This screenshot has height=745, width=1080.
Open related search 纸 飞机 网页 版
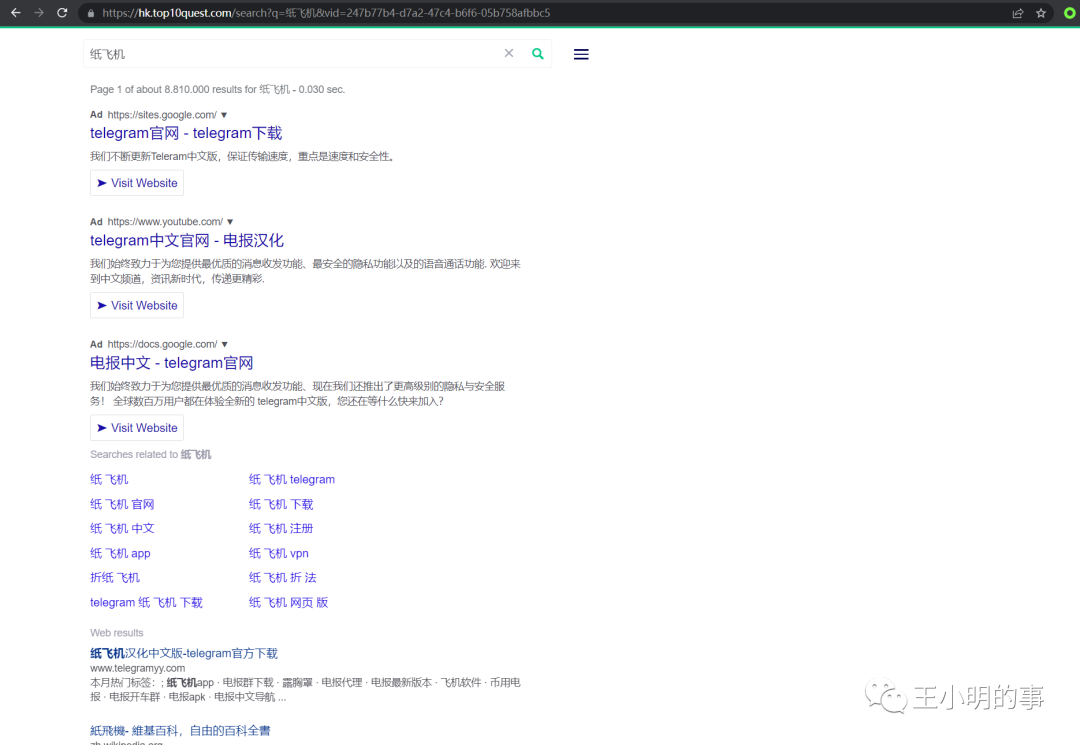pos(289,602)
